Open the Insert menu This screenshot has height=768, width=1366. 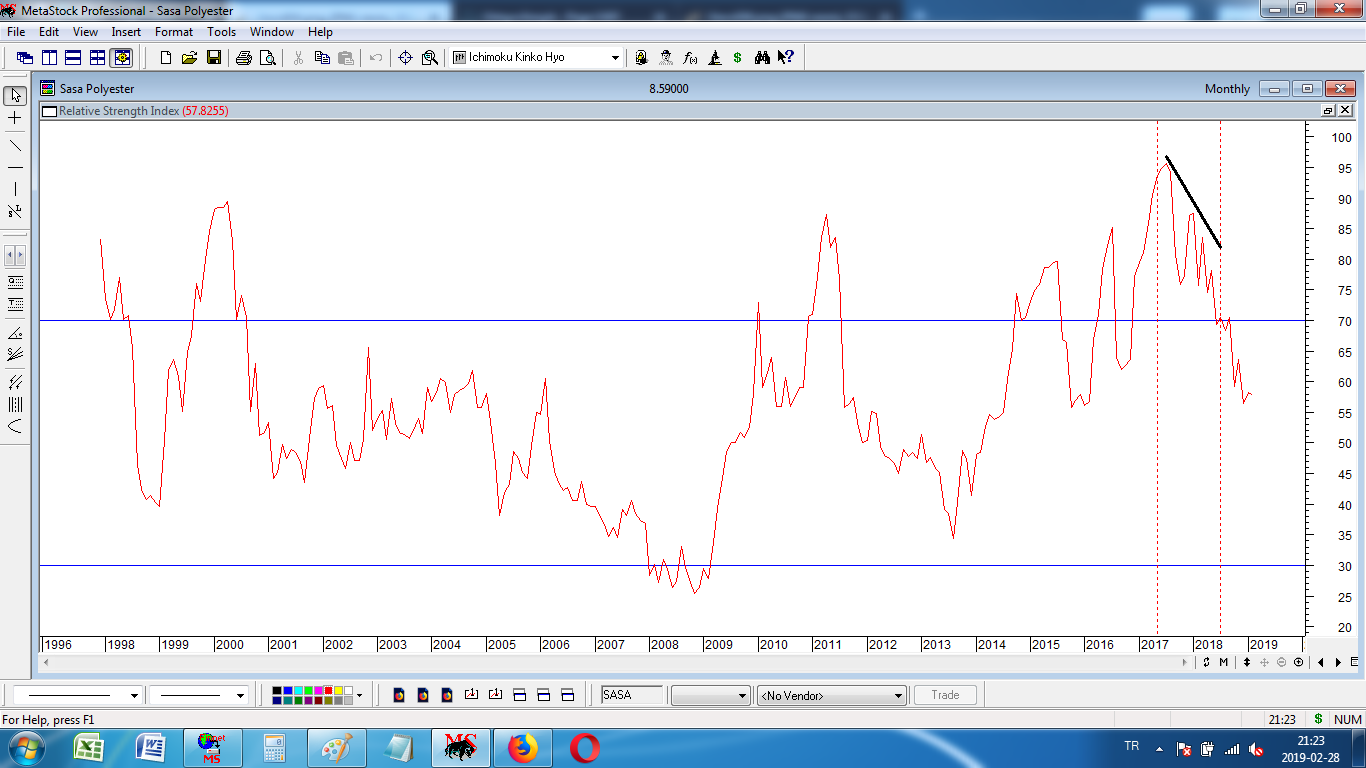click(126, 32)
